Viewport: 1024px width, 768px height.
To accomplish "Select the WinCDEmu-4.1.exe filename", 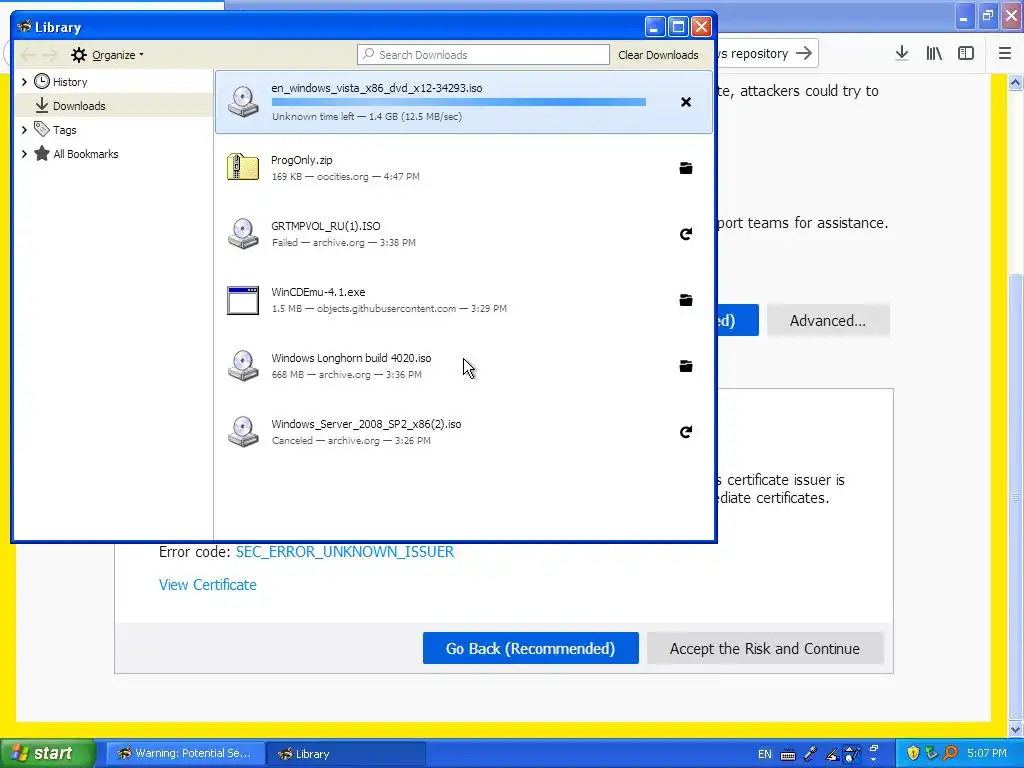I will [x=318, y=292].
